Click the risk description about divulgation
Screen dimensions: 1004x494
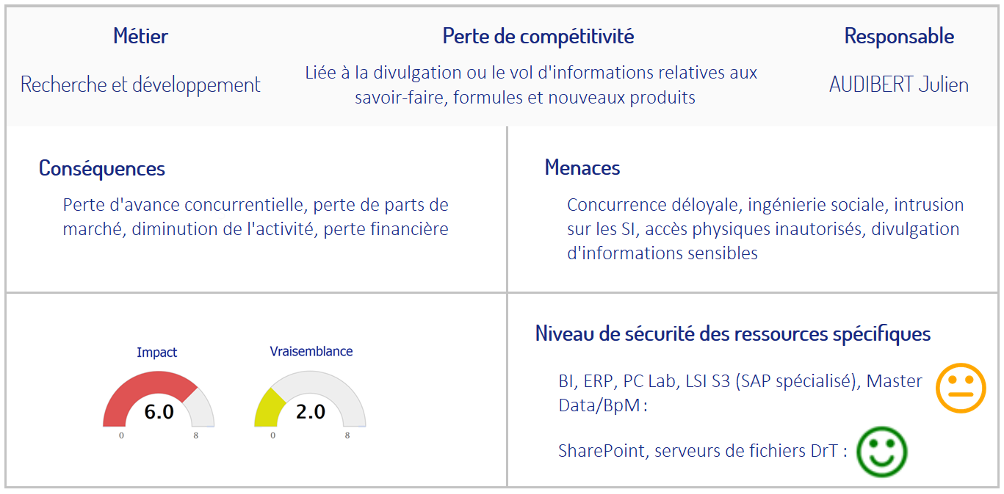[531, 85]
